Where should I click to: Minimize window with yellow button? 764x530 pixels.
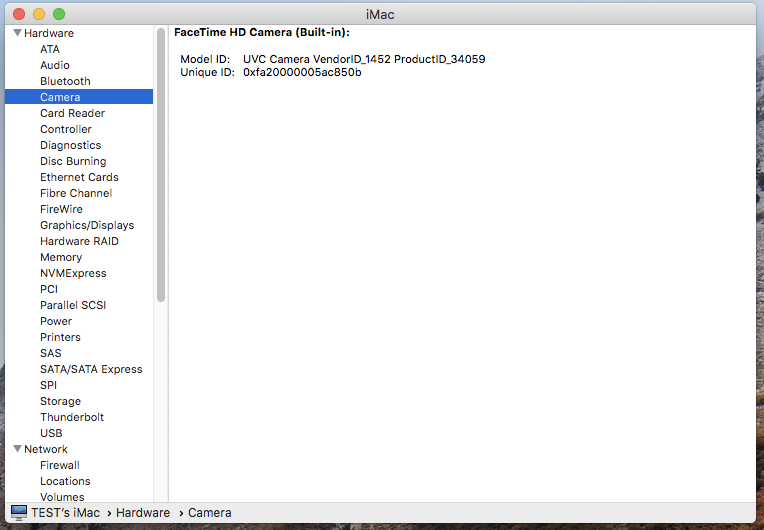tap(39, 14)
